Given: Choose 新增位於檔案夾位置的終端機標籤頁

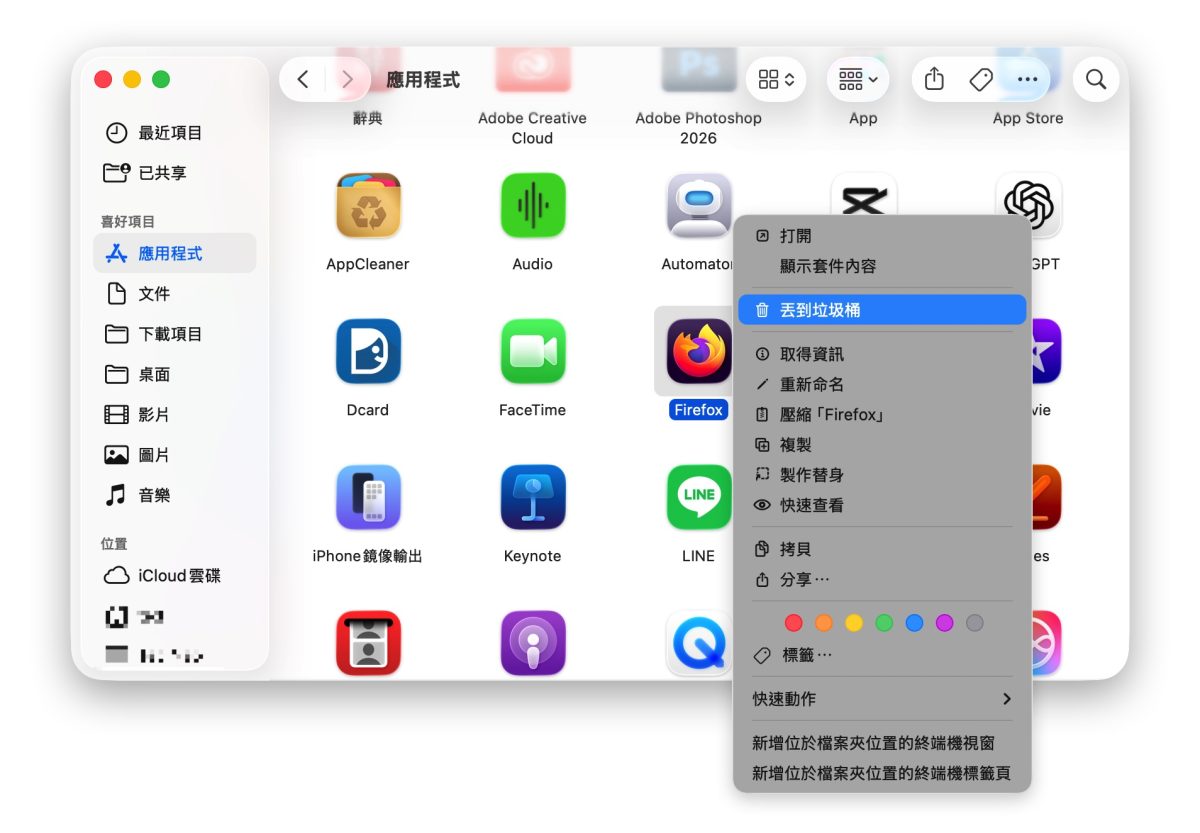Looking at the screenshot, I should (x=882, y=773).
